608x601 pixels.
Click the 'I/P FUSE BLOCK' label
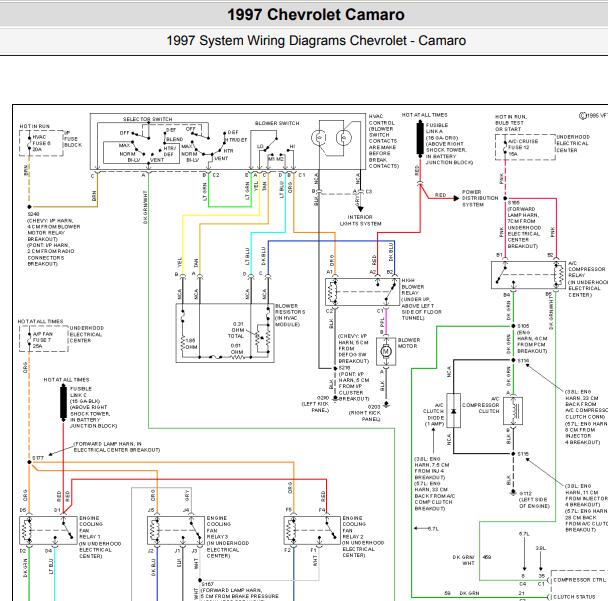tap(73, 139)
